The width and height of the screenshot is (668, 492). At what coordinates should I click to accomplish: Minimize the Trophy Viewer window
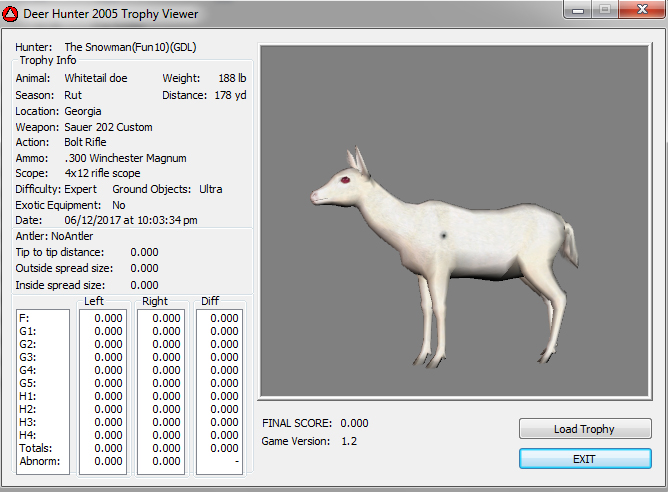(577, 11)
